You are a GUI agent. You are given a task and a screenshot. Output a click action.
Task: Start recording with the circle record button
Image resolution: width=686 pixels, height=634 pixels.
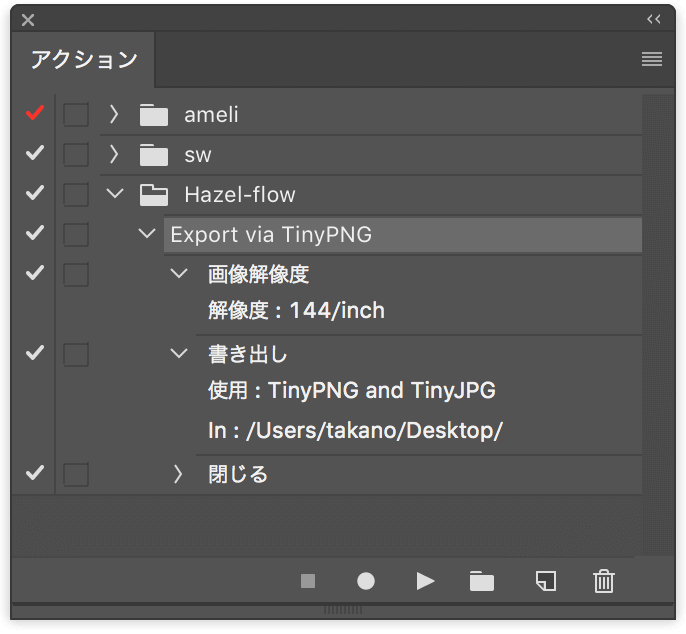pyautogui.click(x=366, y=581)
